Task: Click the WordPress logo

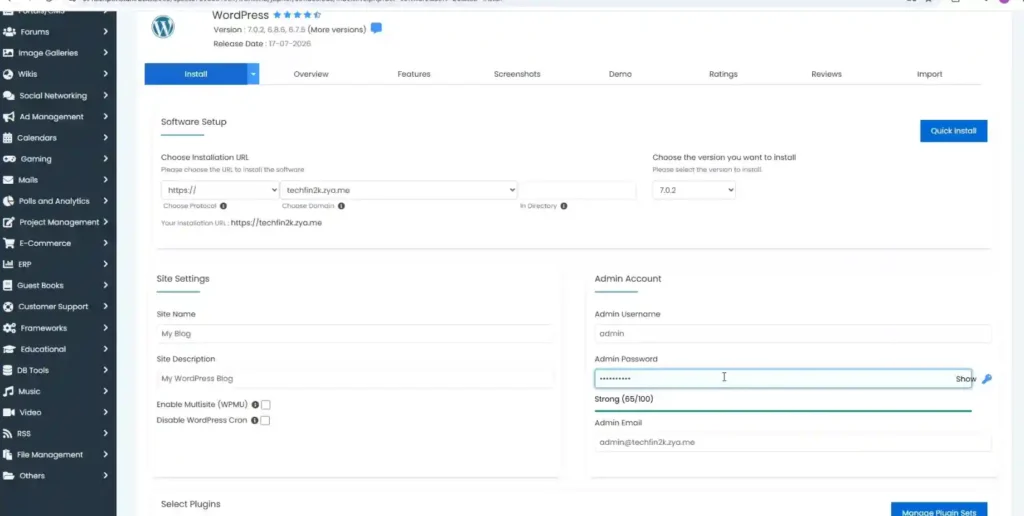Action: pos(163,27)
